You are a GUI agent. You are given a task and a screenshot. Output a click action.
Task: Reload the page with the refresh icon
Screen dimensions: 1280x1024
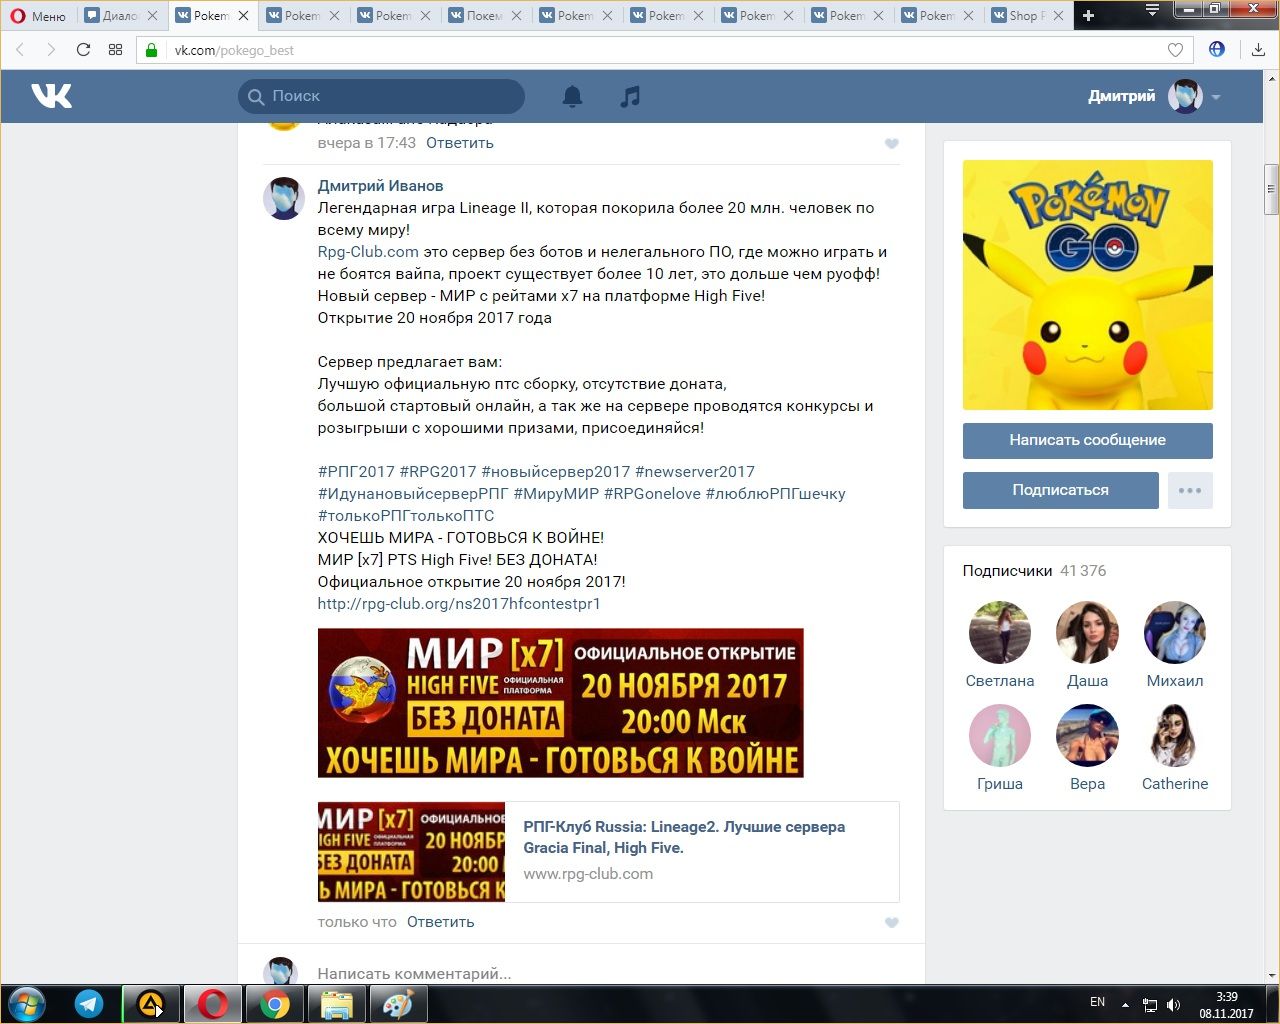pos(83,50)
